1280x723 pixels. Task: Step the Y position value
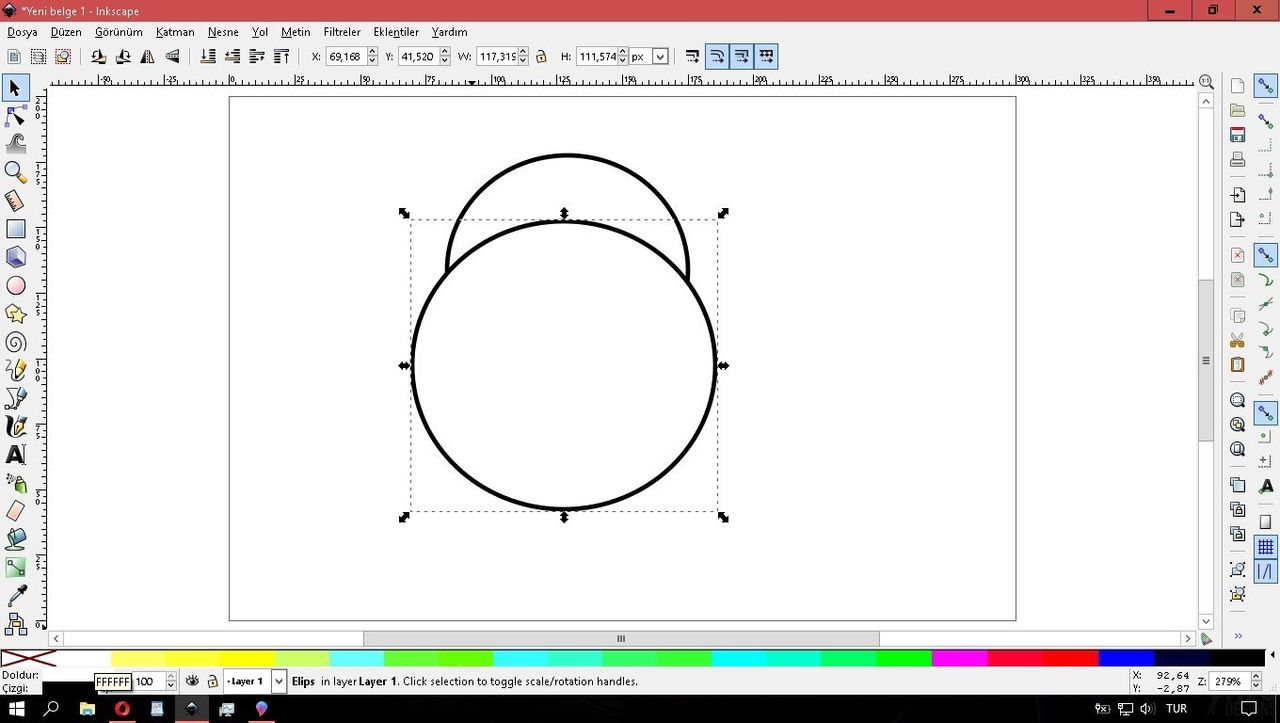pos(444,57)
